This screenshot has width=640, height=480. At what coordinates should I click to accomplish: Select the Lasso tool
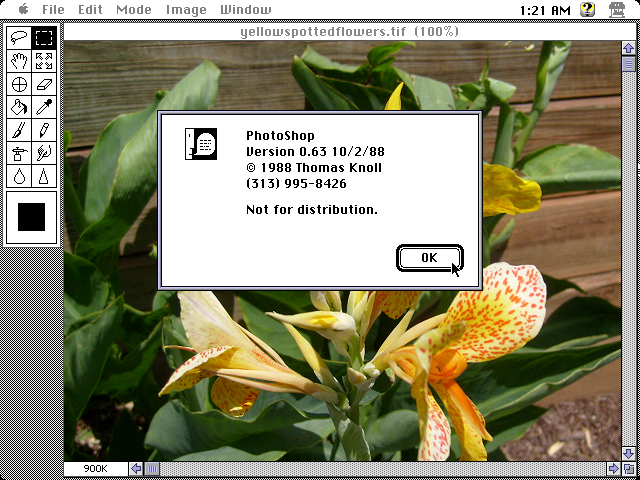[x=19, y=38]
